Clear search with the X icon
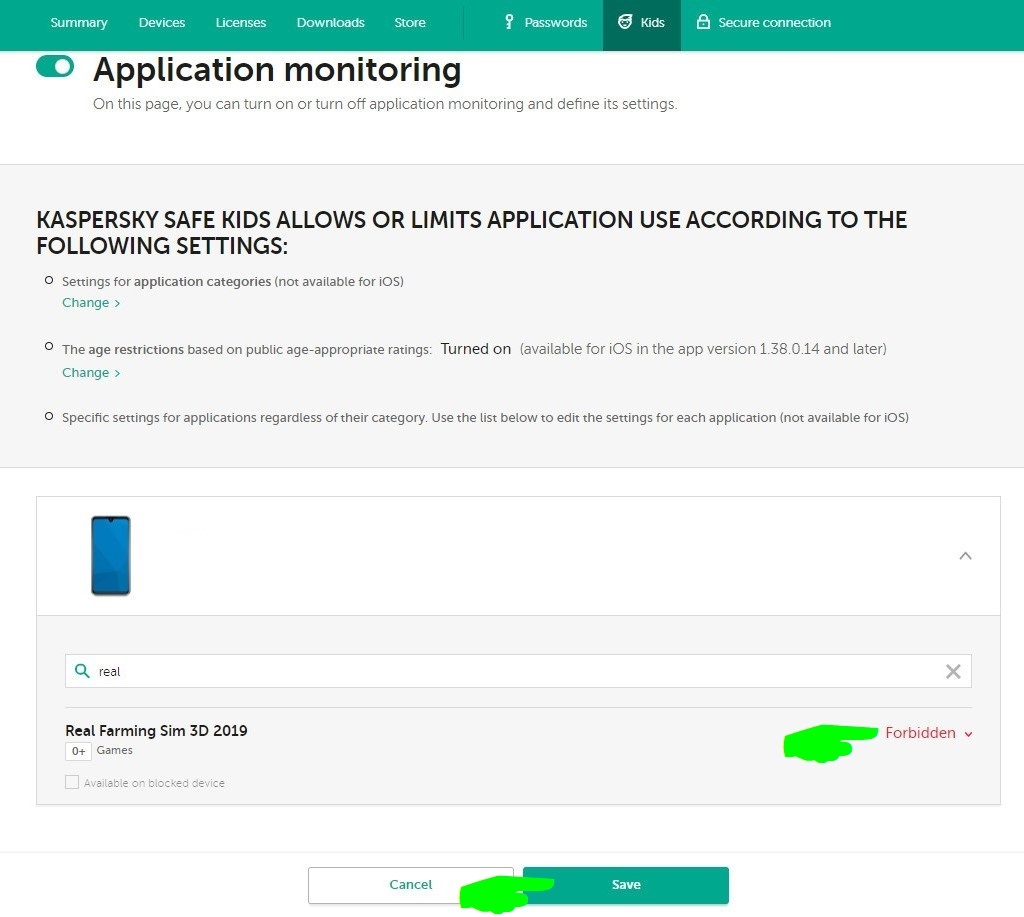This screenshot has width=1024, height=917. point(953,671)
